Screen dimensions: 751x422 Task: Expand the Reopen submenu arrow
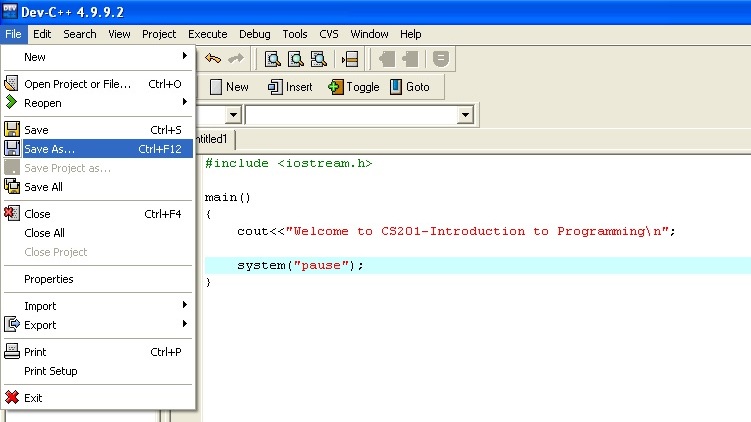click(184, 102)
